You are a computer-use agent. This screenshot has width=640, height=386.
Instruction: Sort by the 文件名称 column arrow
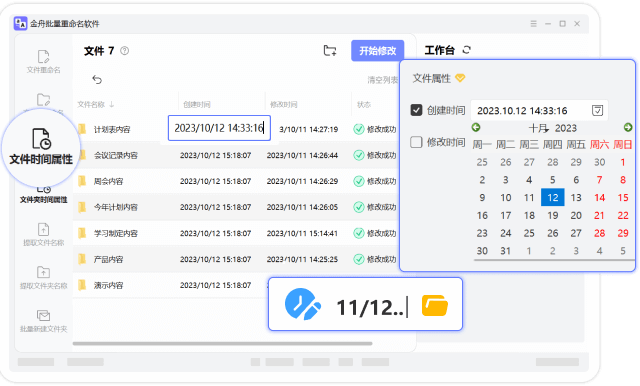coord(112,105)
